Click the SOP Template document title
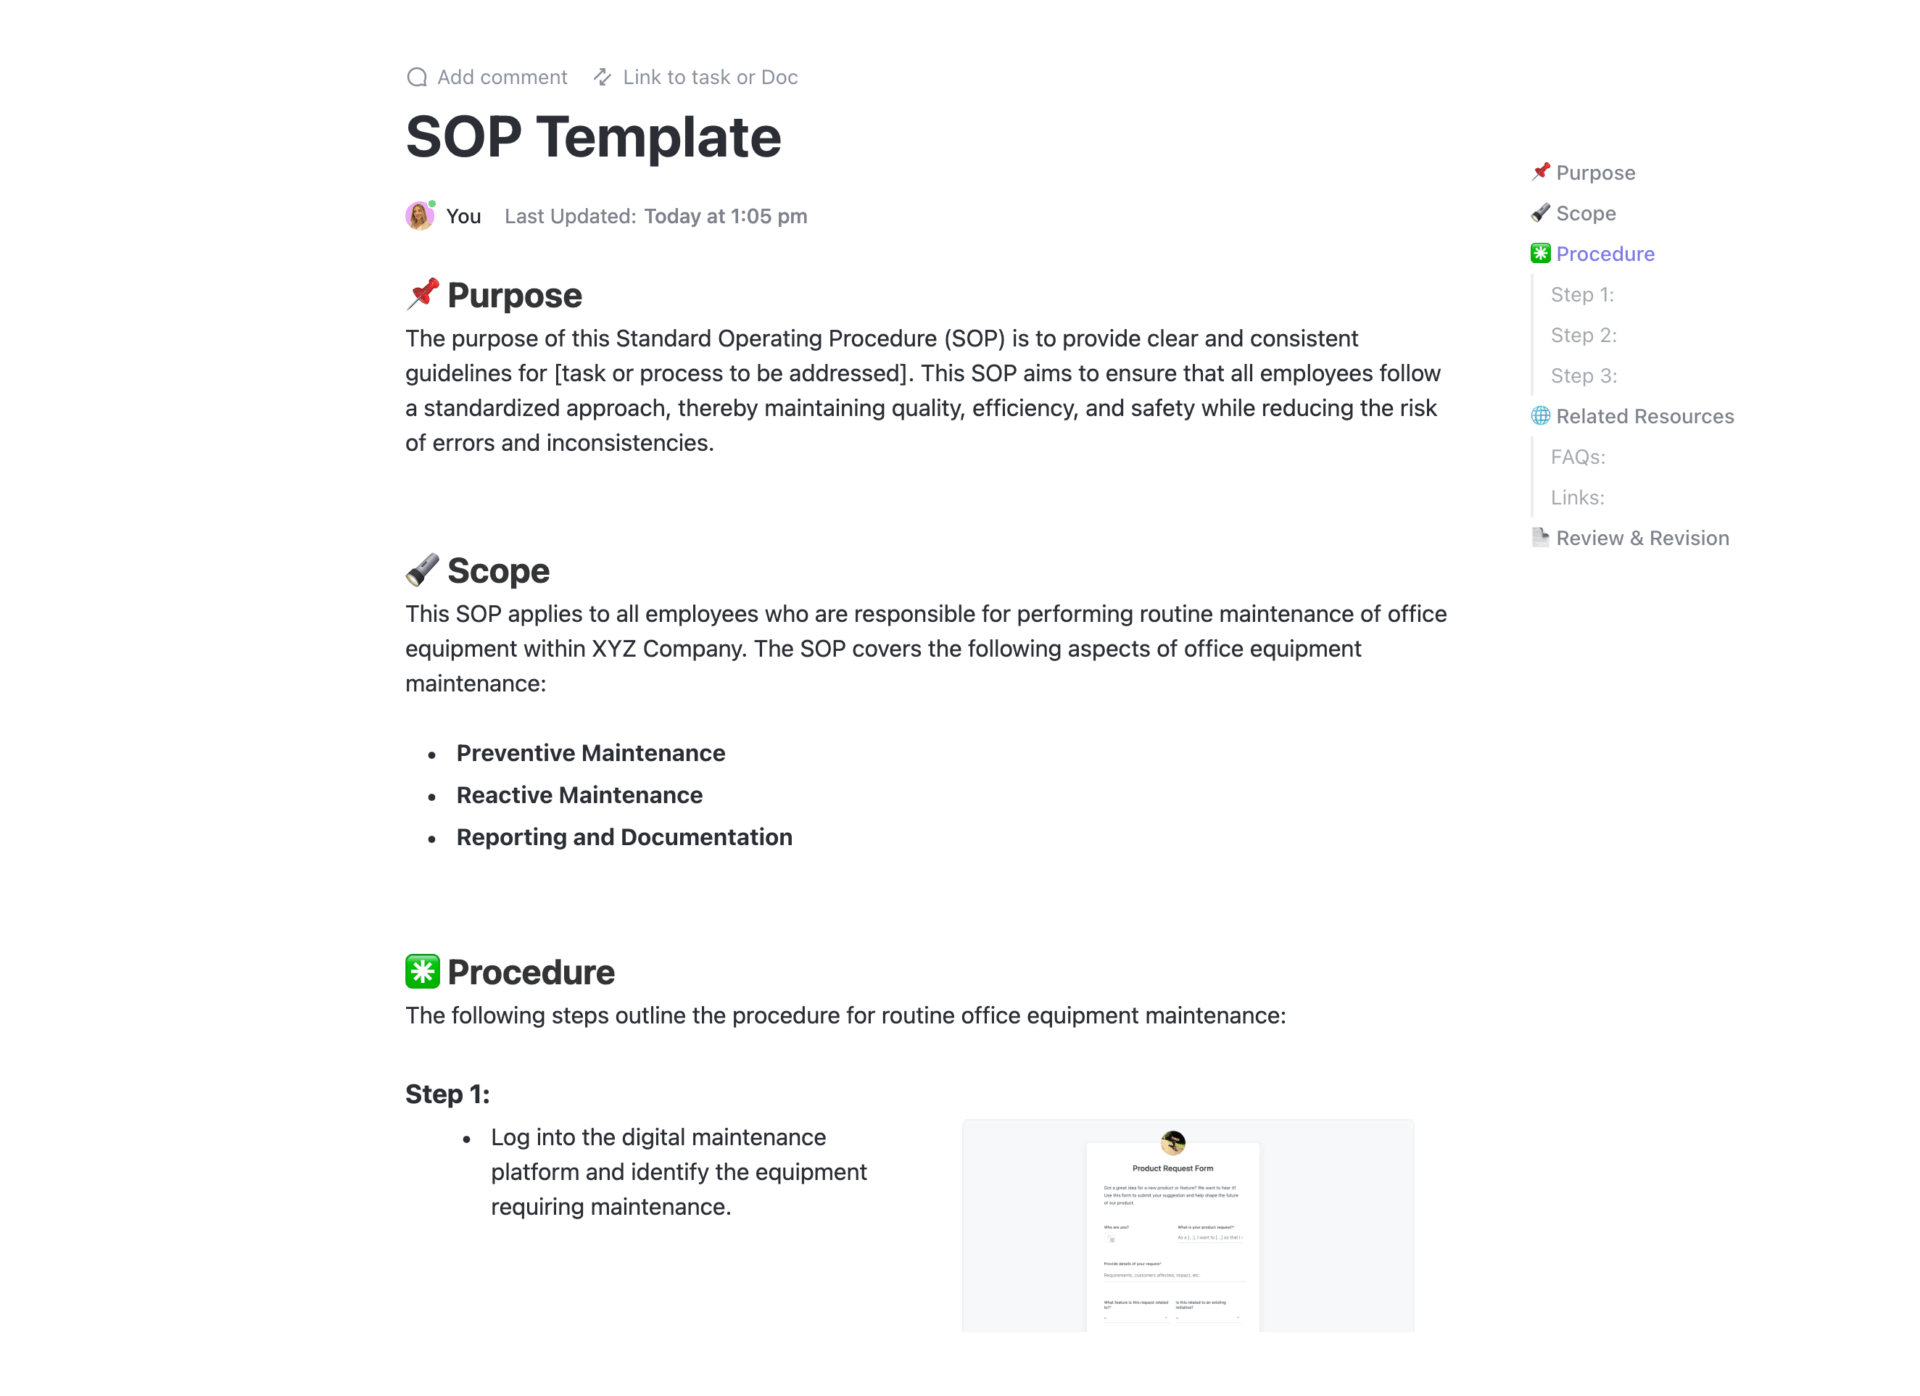1920x1396 pixels. pos(593,137)
